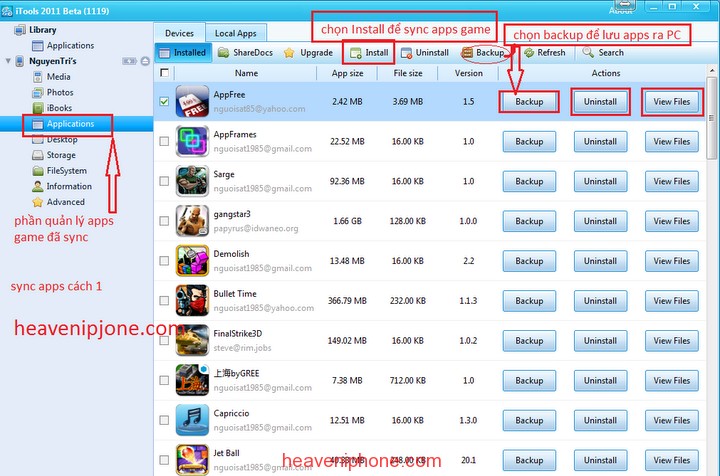Image resolution: width=720 pixels, height=476 pixels.
Task: Check the gangstar3 checkbox
Action: pos(164,221)
